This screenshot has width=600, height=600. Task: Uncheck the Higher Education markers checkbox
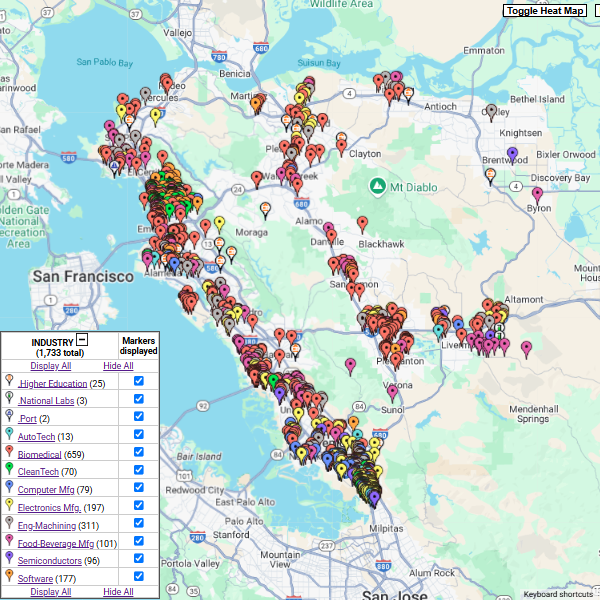coord(139,381)
